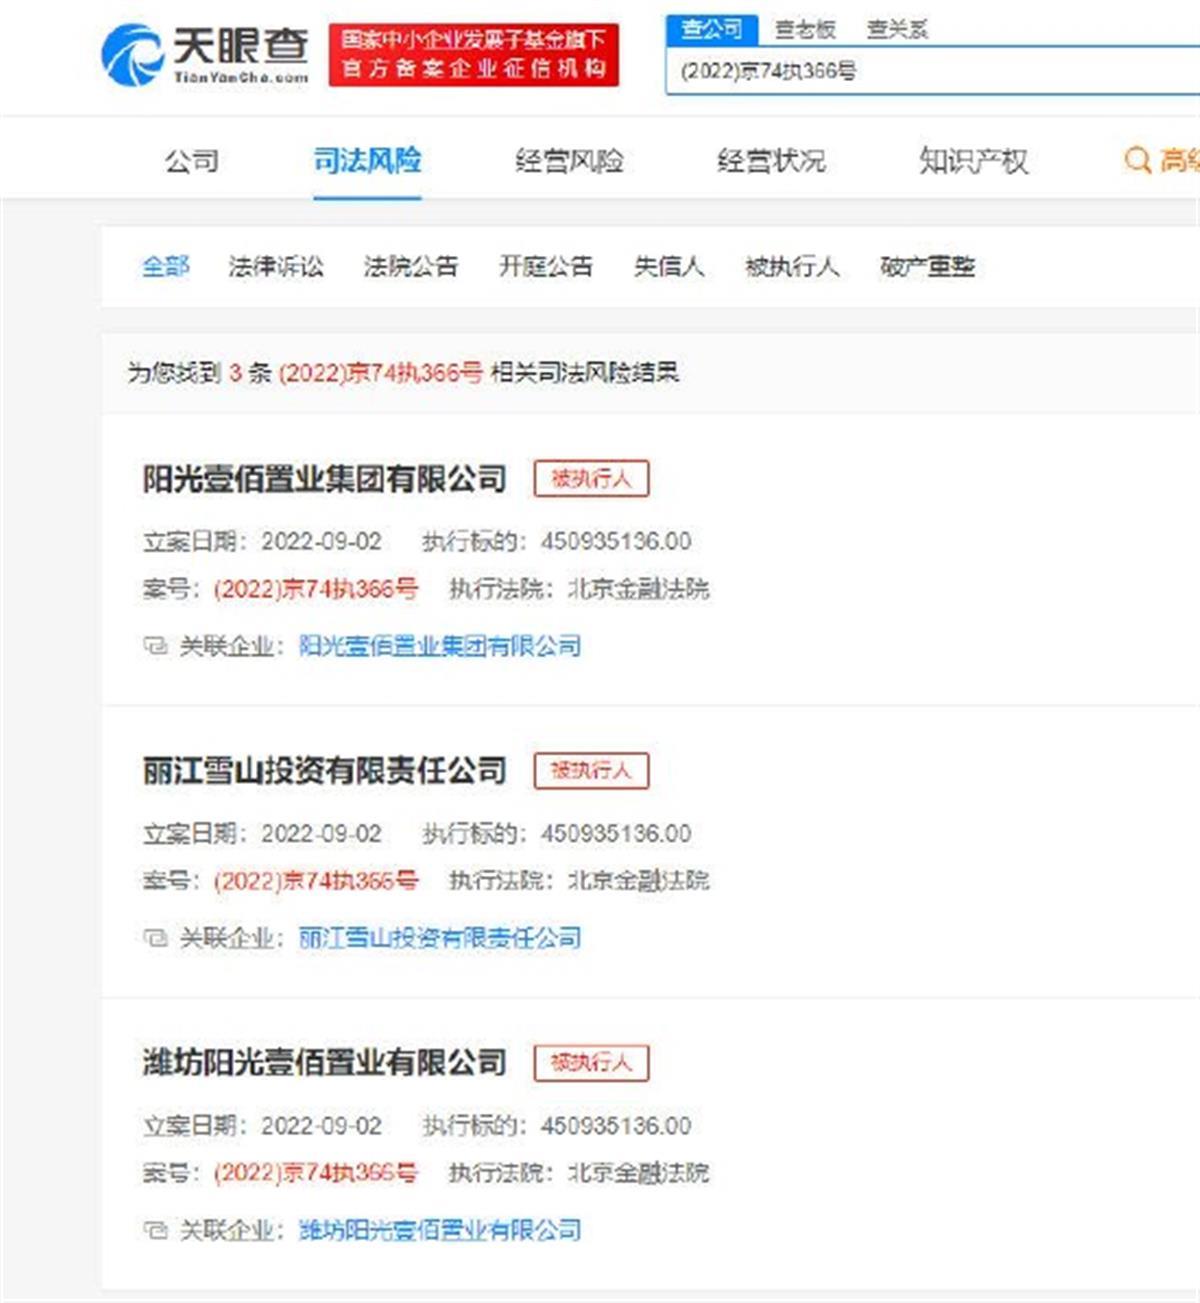The image size is (1200, 1303).
Task: Go to the 知识产权 tab
Action: tap(973, 160)
